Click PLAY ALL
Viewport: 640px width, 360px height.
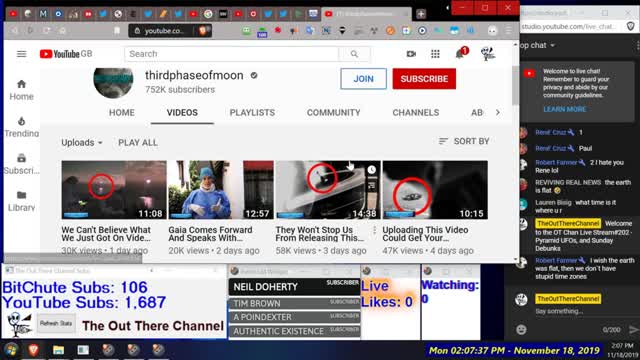pos(138,142)
